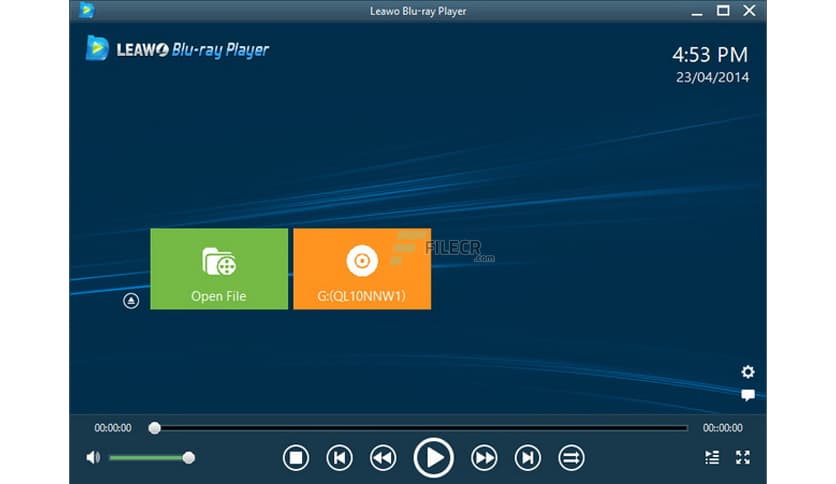Close the Leawo Blu-ray Player window
Image resolution: width=836 pixels, height=484 pixels.
pos(749,11)
